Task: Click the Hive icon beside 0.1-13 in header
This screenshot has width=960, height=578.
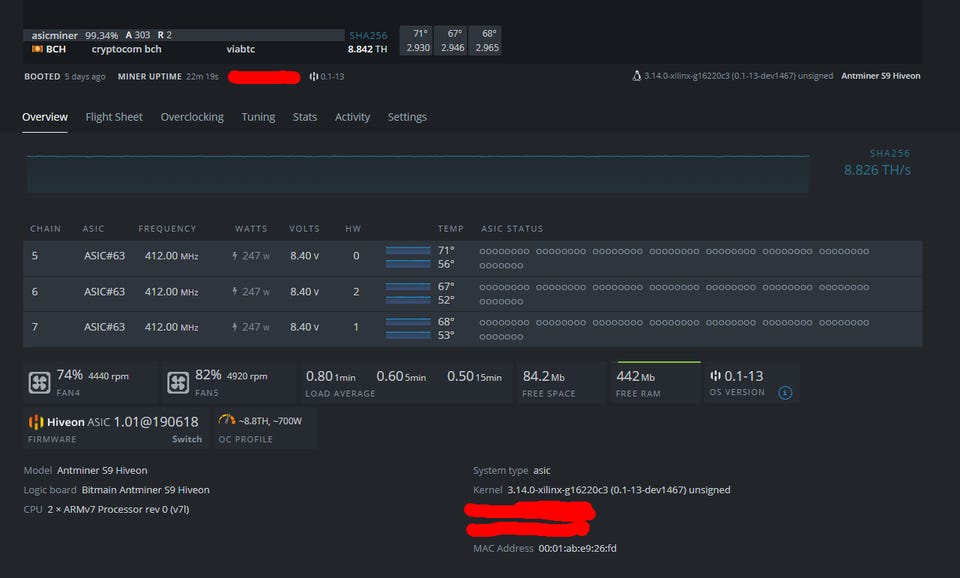Action: tap(313, 77)
